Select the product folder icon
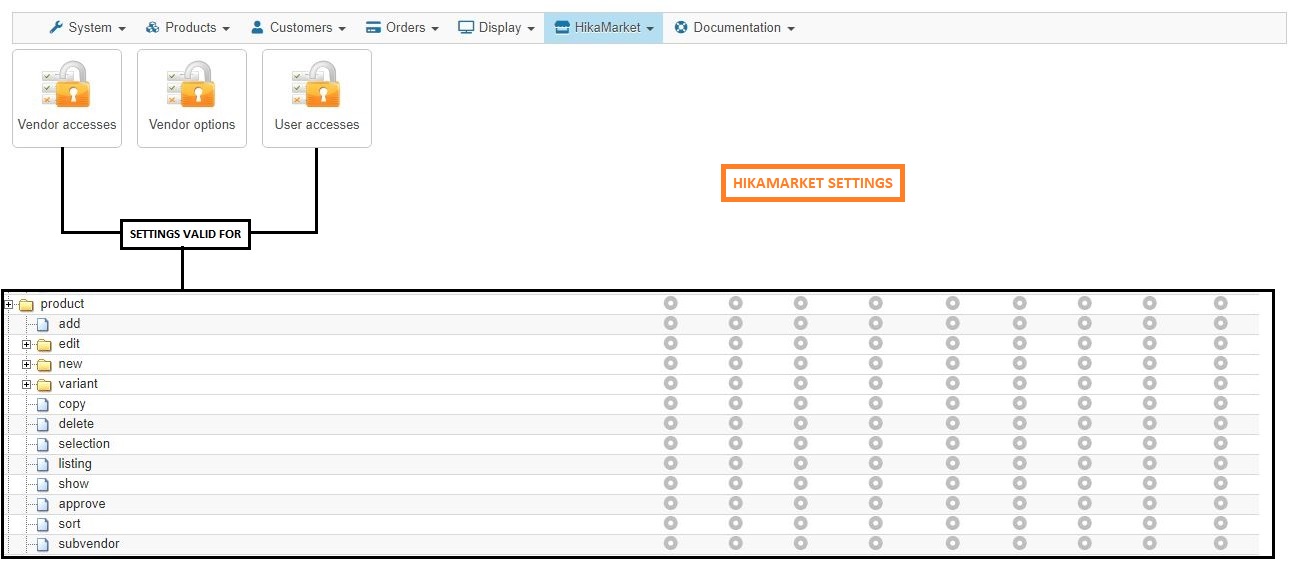Image resolution: width=1292 pixels, height=567 pixels. (26, 304)
